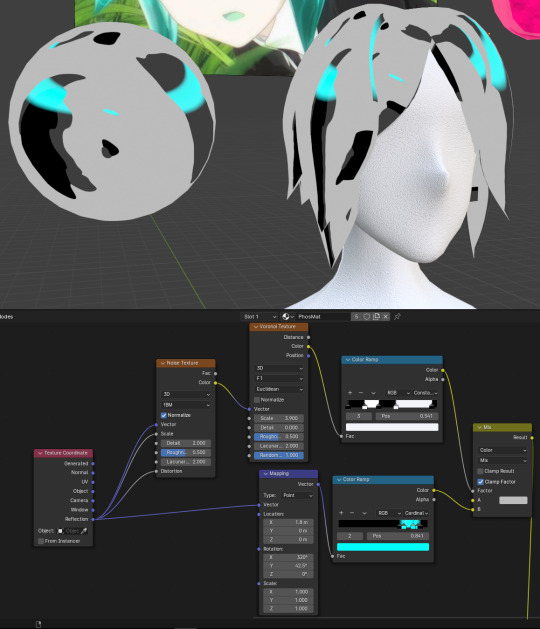Add stop in upper Color Ramp (plus)
Viewport: 540px width, 629px height.
click(350, 393)
